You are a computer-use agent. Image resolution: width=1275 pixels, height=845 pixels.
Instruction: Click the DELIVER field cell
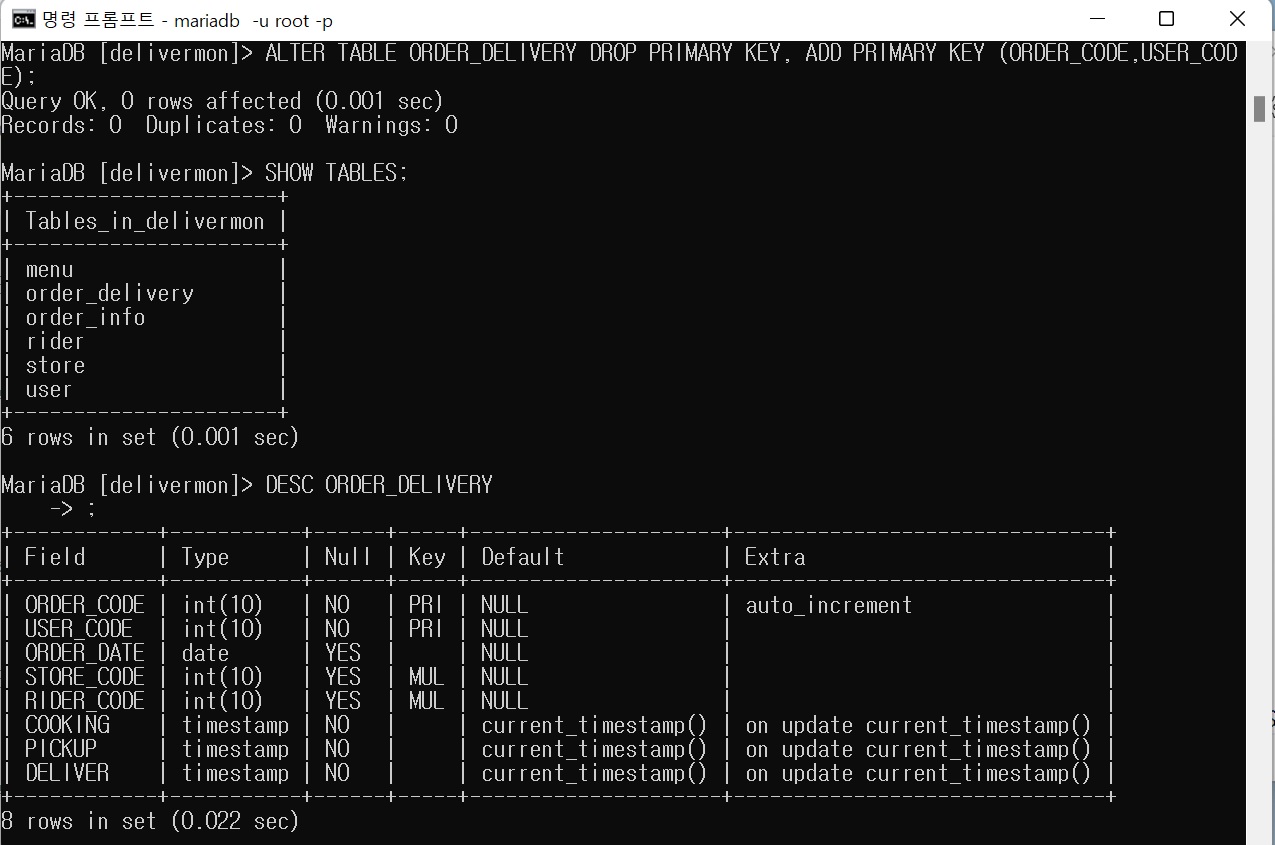coord(67,773)
